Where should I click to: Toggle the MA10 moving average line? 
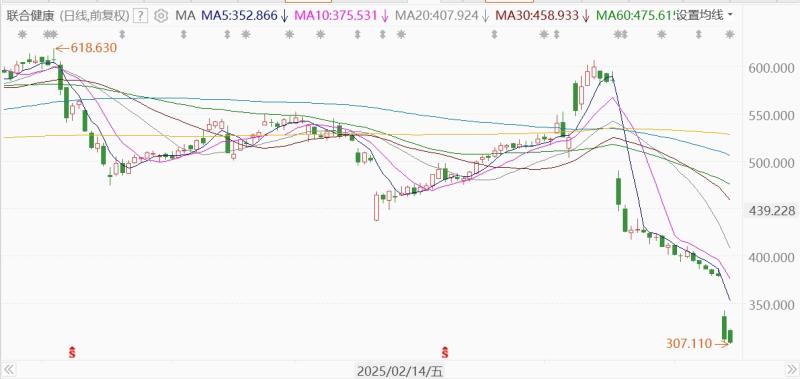pos(341,16)
